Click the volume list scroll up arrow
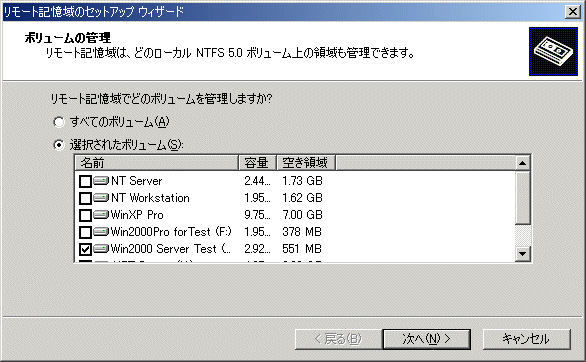This screenshot has width=586, height=362. click(522, 163)
